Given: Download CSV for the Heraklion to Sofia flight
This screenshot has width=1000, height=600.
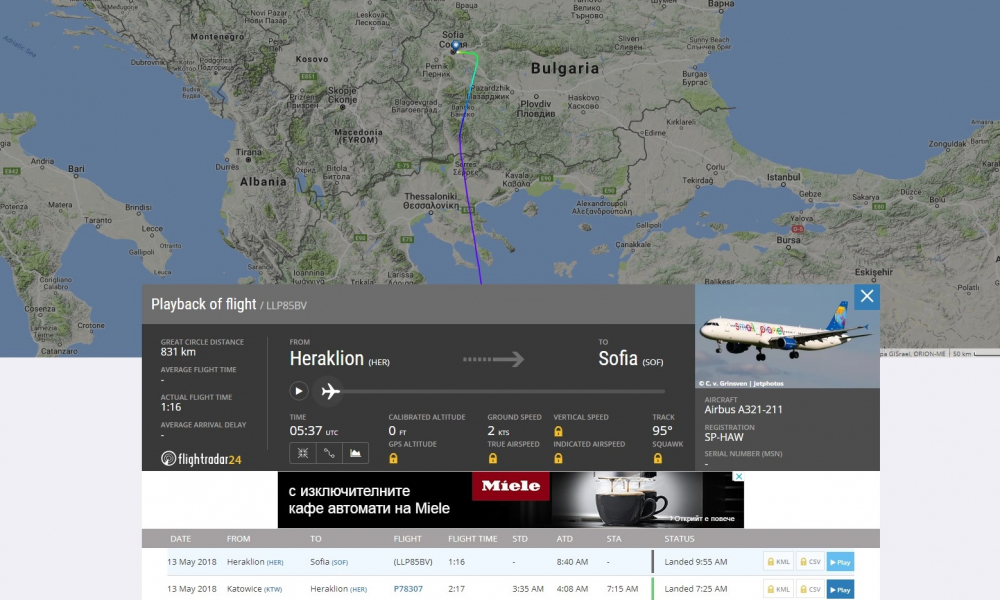Looking at the screenshot, I should click(x=810, y=562).
